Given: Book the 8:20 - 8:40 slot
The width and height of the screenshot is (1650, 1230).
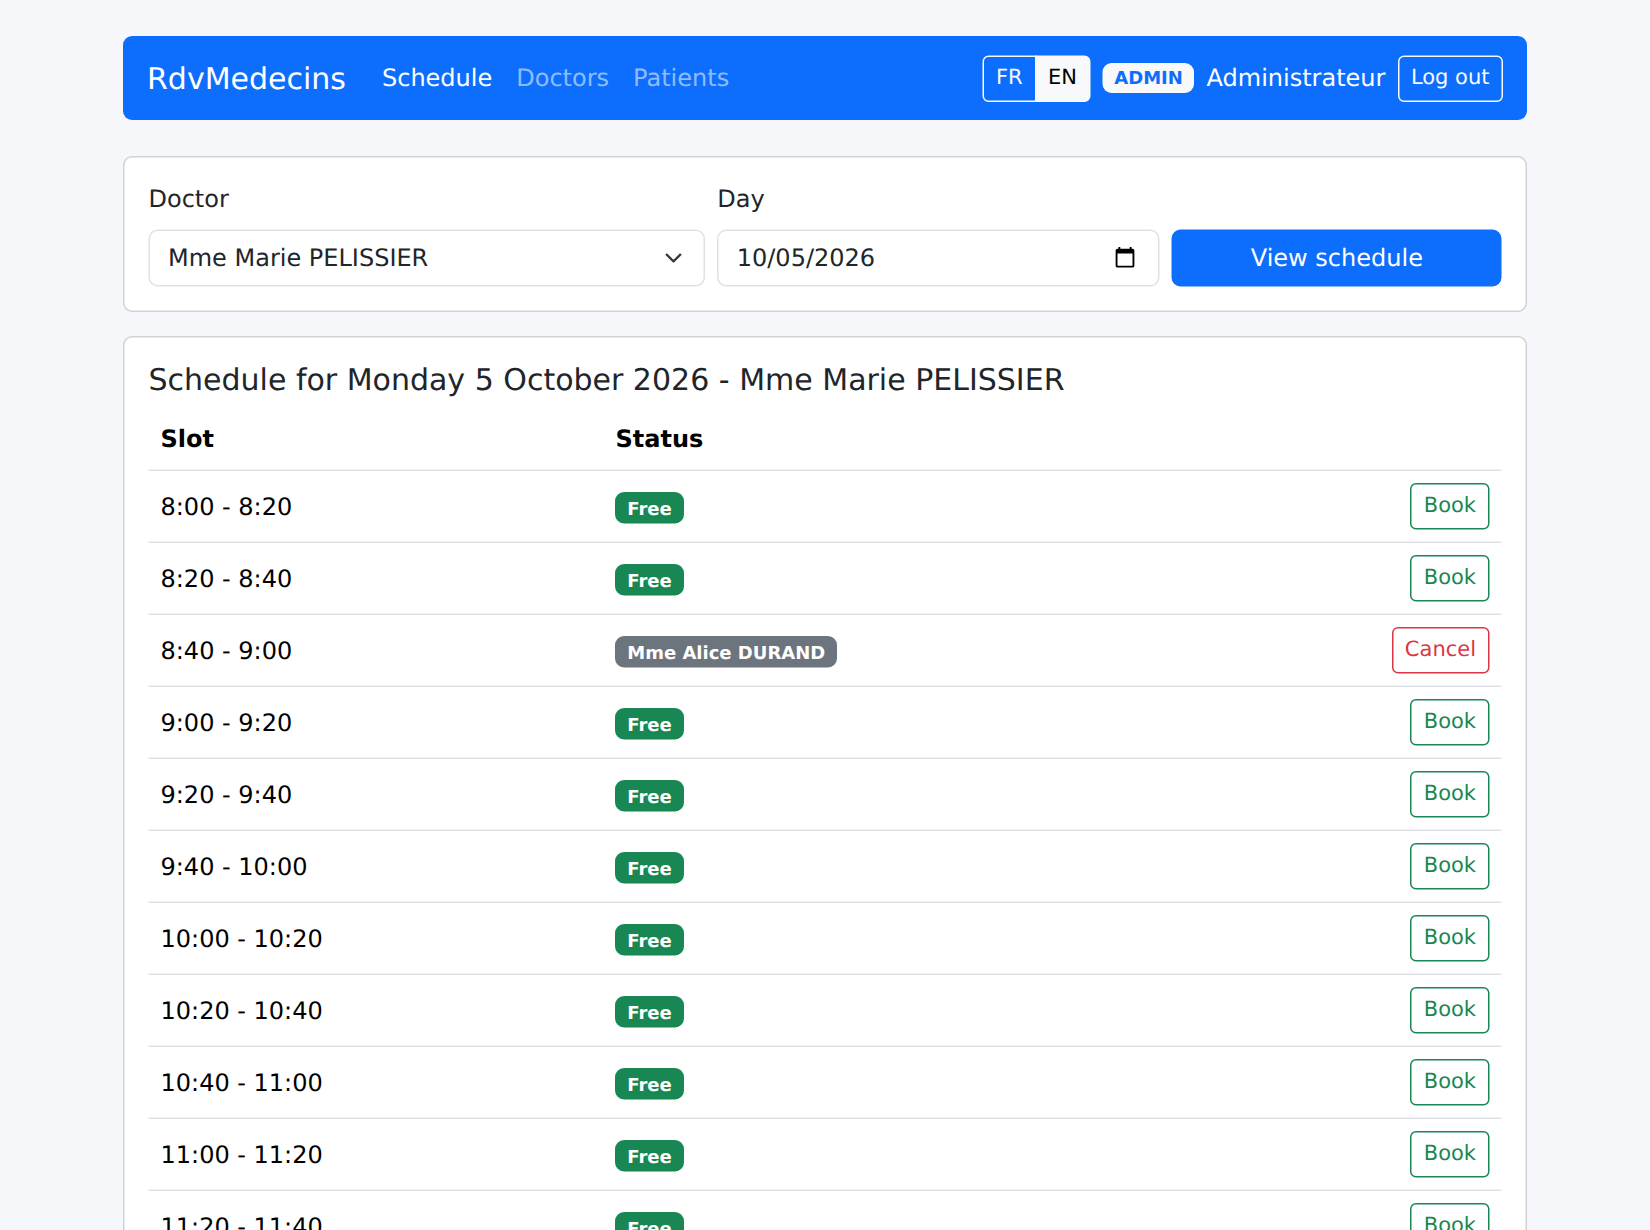Looking at the screenshot, I should 1449,578.
